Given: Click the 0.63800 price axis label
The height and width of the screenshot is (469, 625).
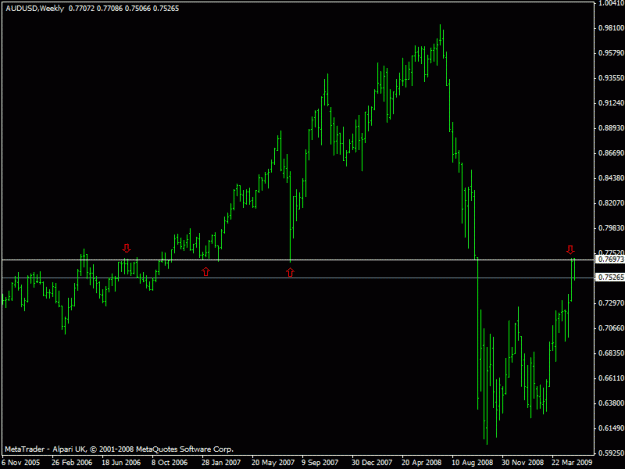Looking at the screenshot, I should click(611, 403).
